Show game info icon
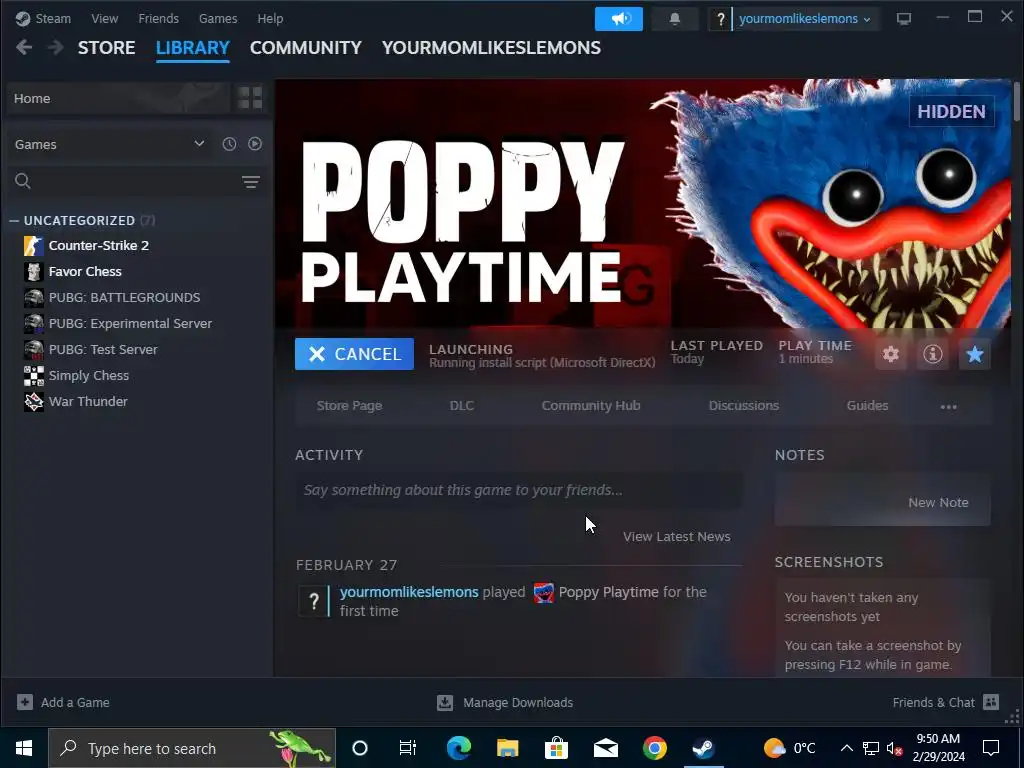The width and height of the screenshot is (1024, 768). point(933,354)
